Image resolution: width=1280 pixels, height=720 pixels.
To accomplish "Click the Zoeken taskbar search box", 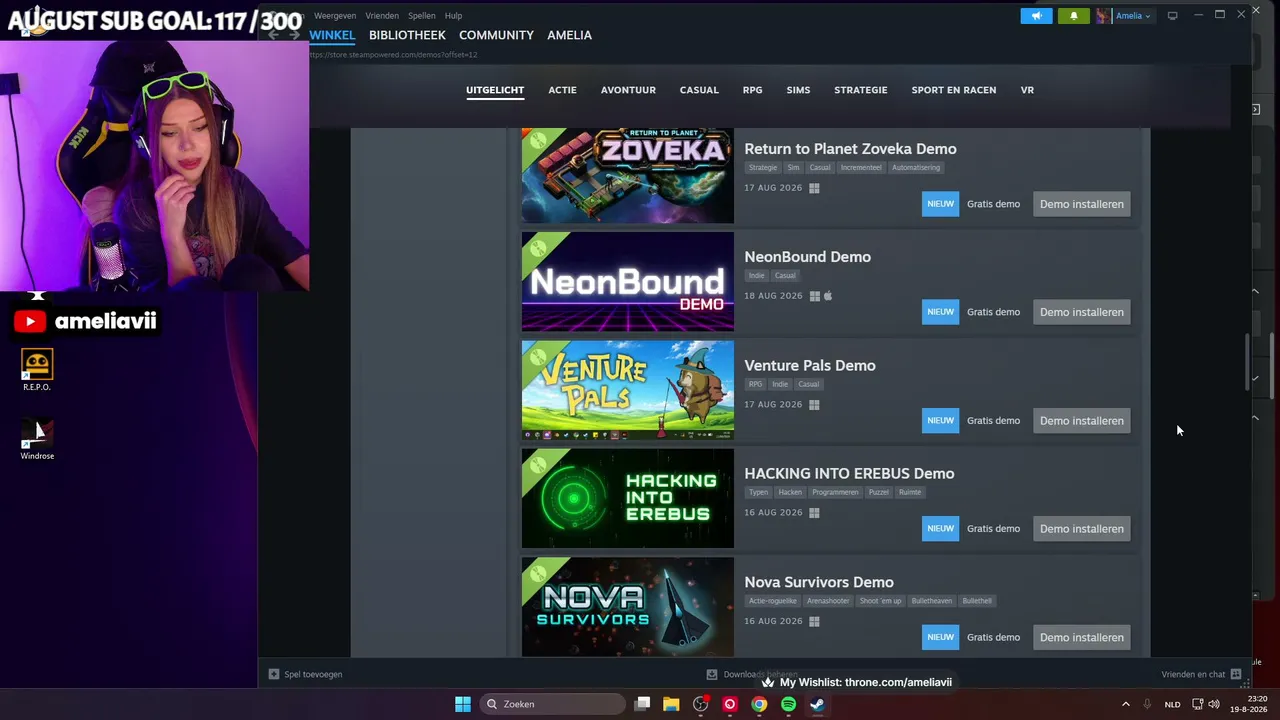I will tap(553, 704).
